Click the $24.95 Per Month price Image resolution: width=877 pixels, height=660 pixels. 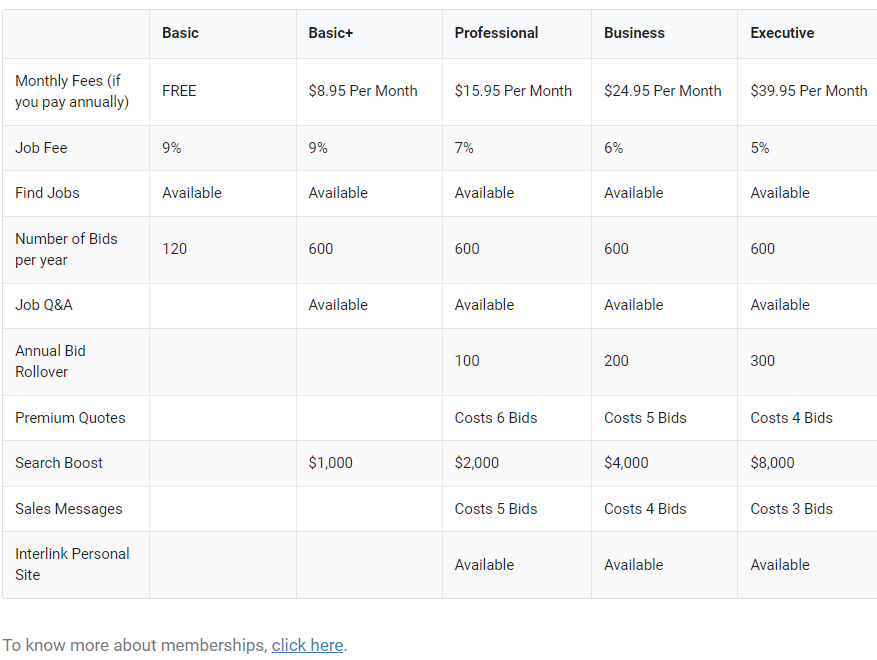[x=662, y=91]
